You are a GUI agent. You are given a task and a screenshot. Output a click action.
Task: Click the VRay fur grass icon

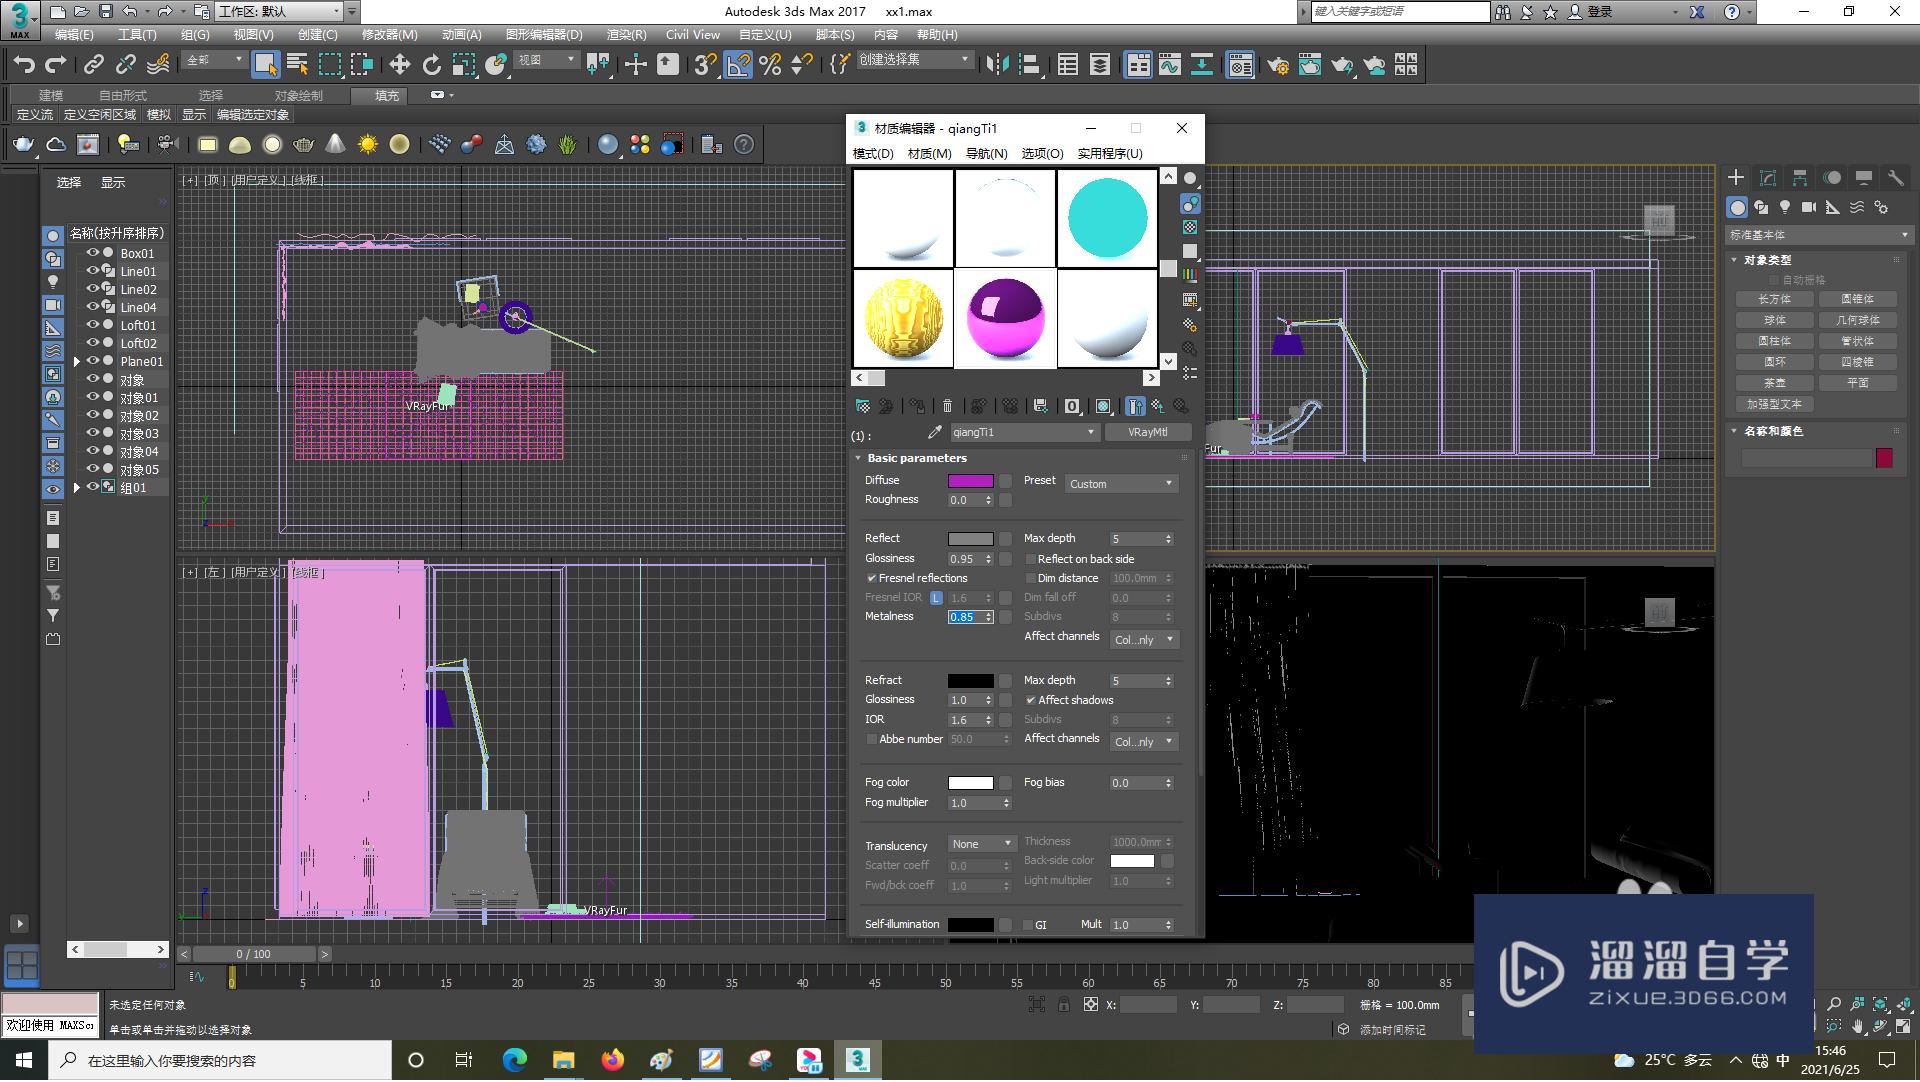coord(568,145)
